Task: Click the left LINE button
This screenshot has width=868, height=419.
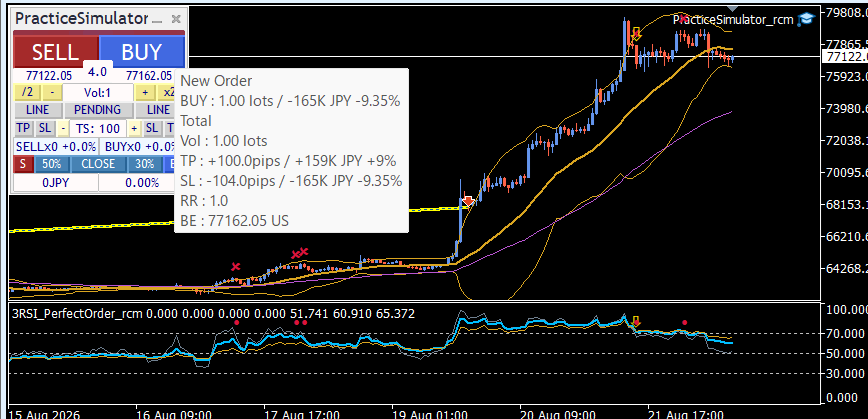Action: coord(38,110)
